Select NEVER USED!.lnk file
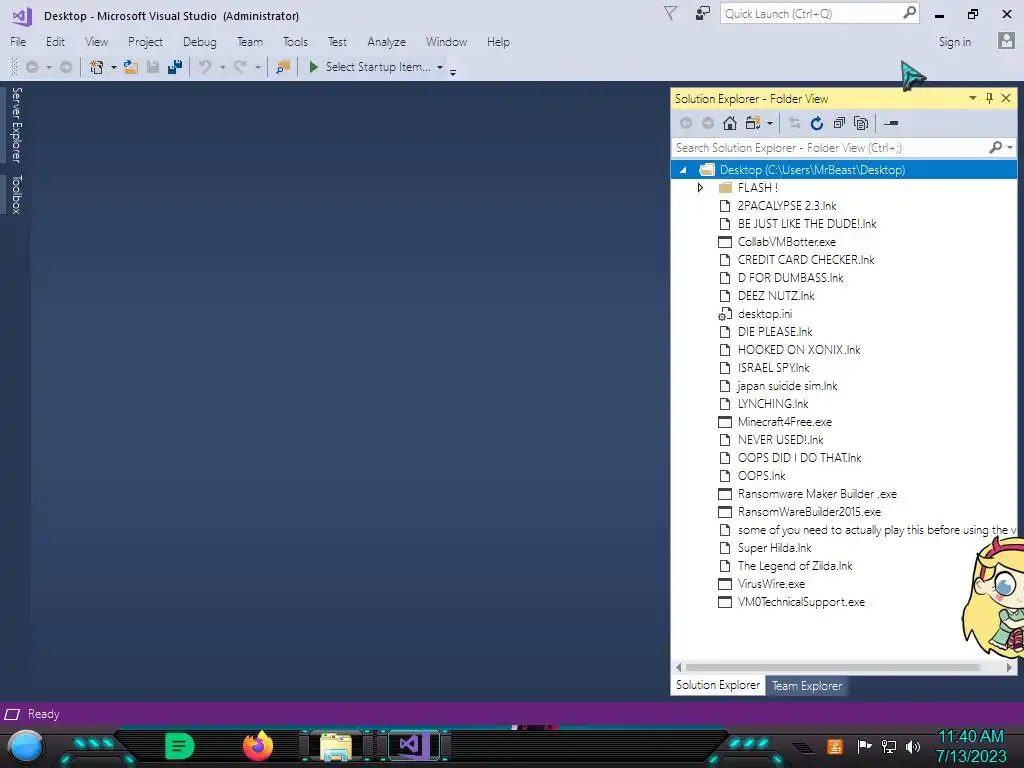The height and width of the screenshot is (768, 1024). (x=780, y=440)
